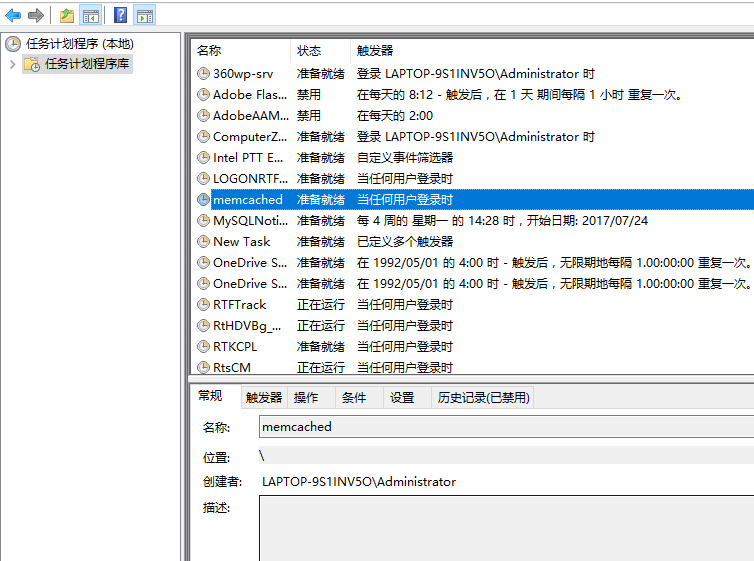The height and width of the screenshot is (561, 754).
Task: Open the 操作 tab
Action: click(x=306, y=398)
